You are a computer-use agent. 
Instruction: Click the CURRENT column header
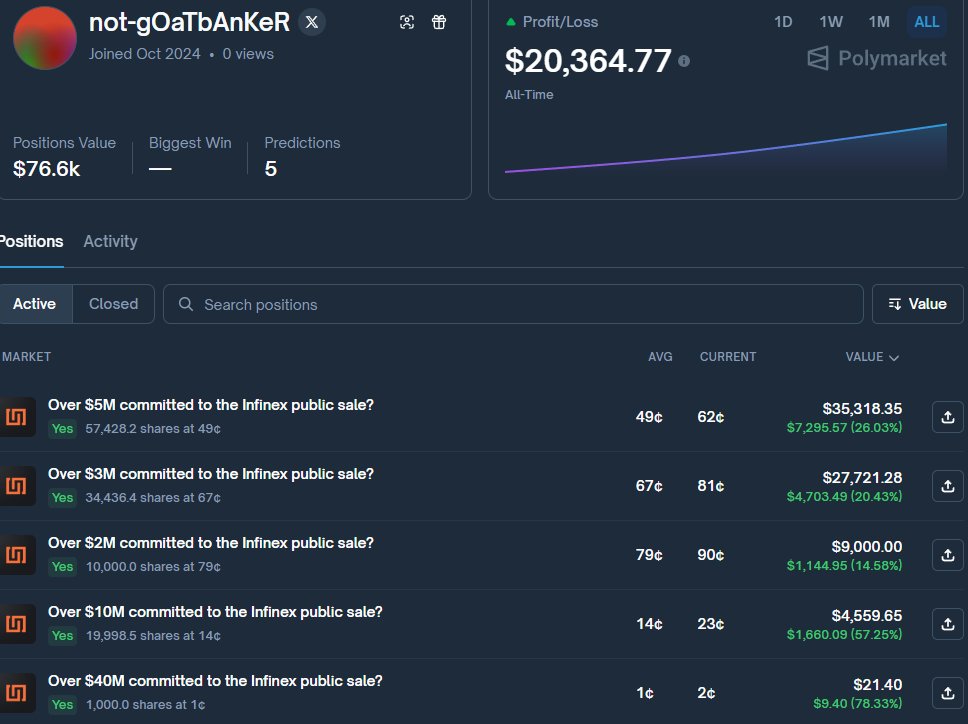[x=728, y=357]
